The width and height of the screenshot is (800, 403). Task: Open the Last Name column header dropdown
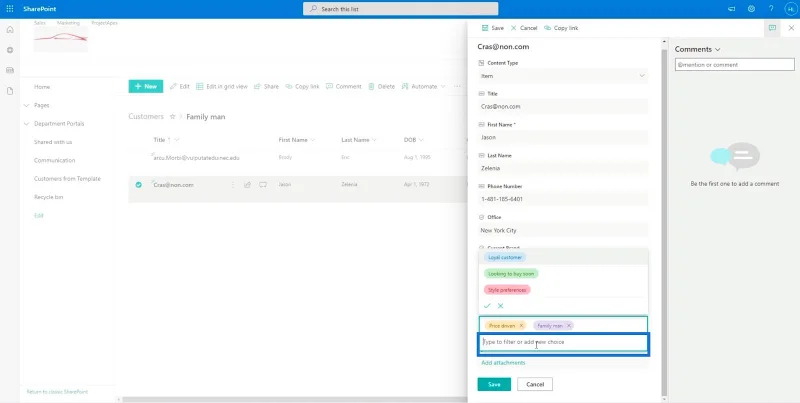click(x=374, y=140)
